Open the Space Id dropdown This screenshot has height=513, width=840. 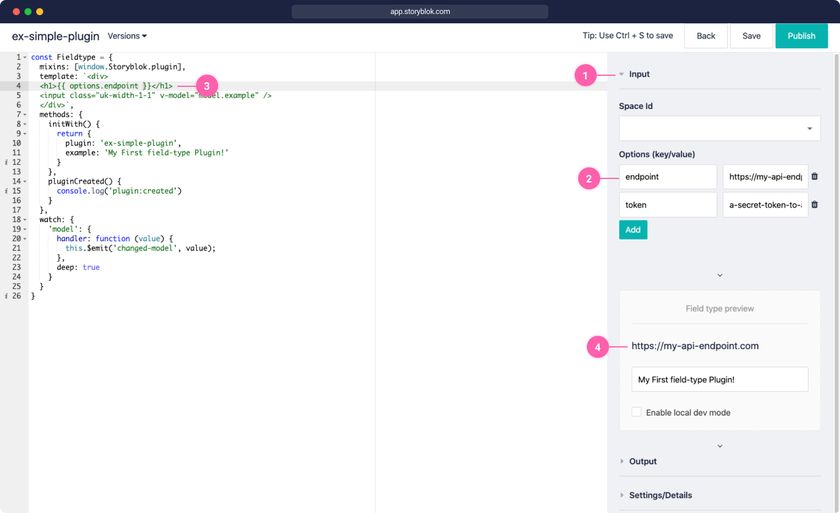pyautogui.click(x=719, y=129)
